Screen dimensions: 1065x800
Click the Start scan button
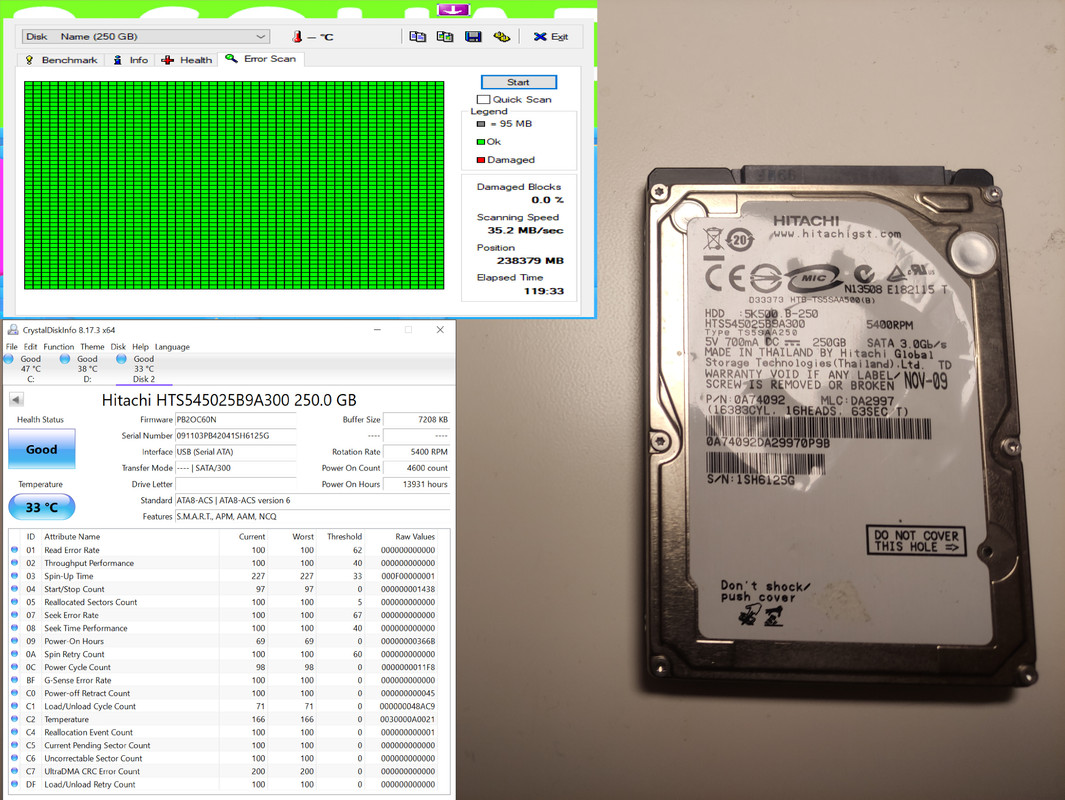[x=519, y=82]
